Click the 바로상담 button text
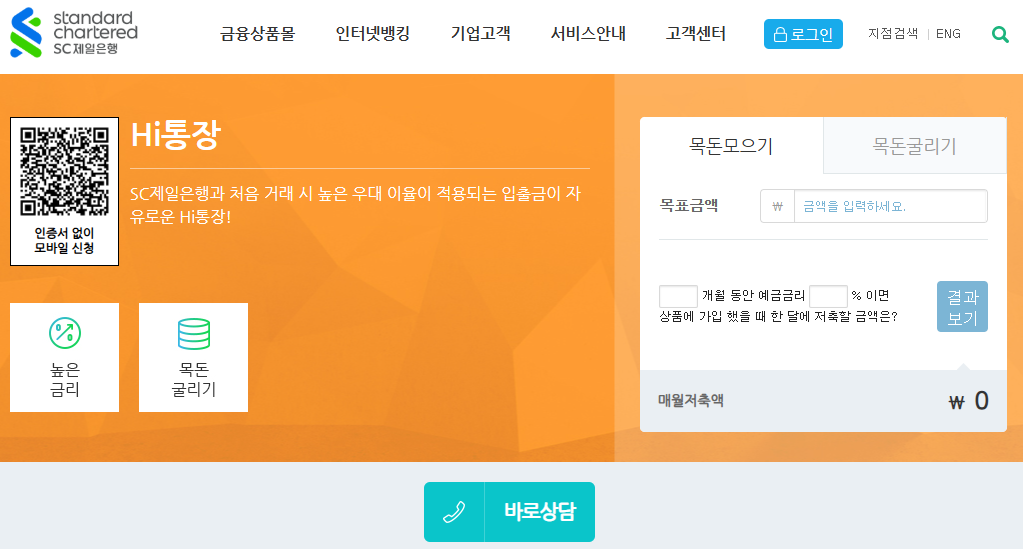 click(540, 512)
